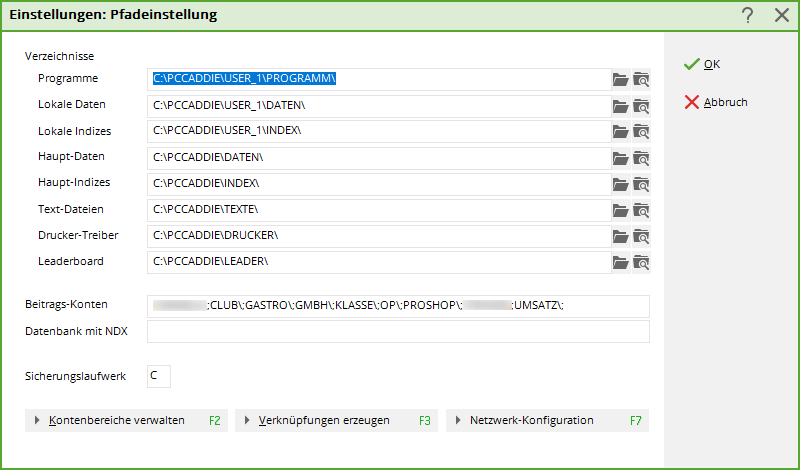Click the Text-Dateien path field
The height and width of the screenshot is (470, 800).
point(379,210)
